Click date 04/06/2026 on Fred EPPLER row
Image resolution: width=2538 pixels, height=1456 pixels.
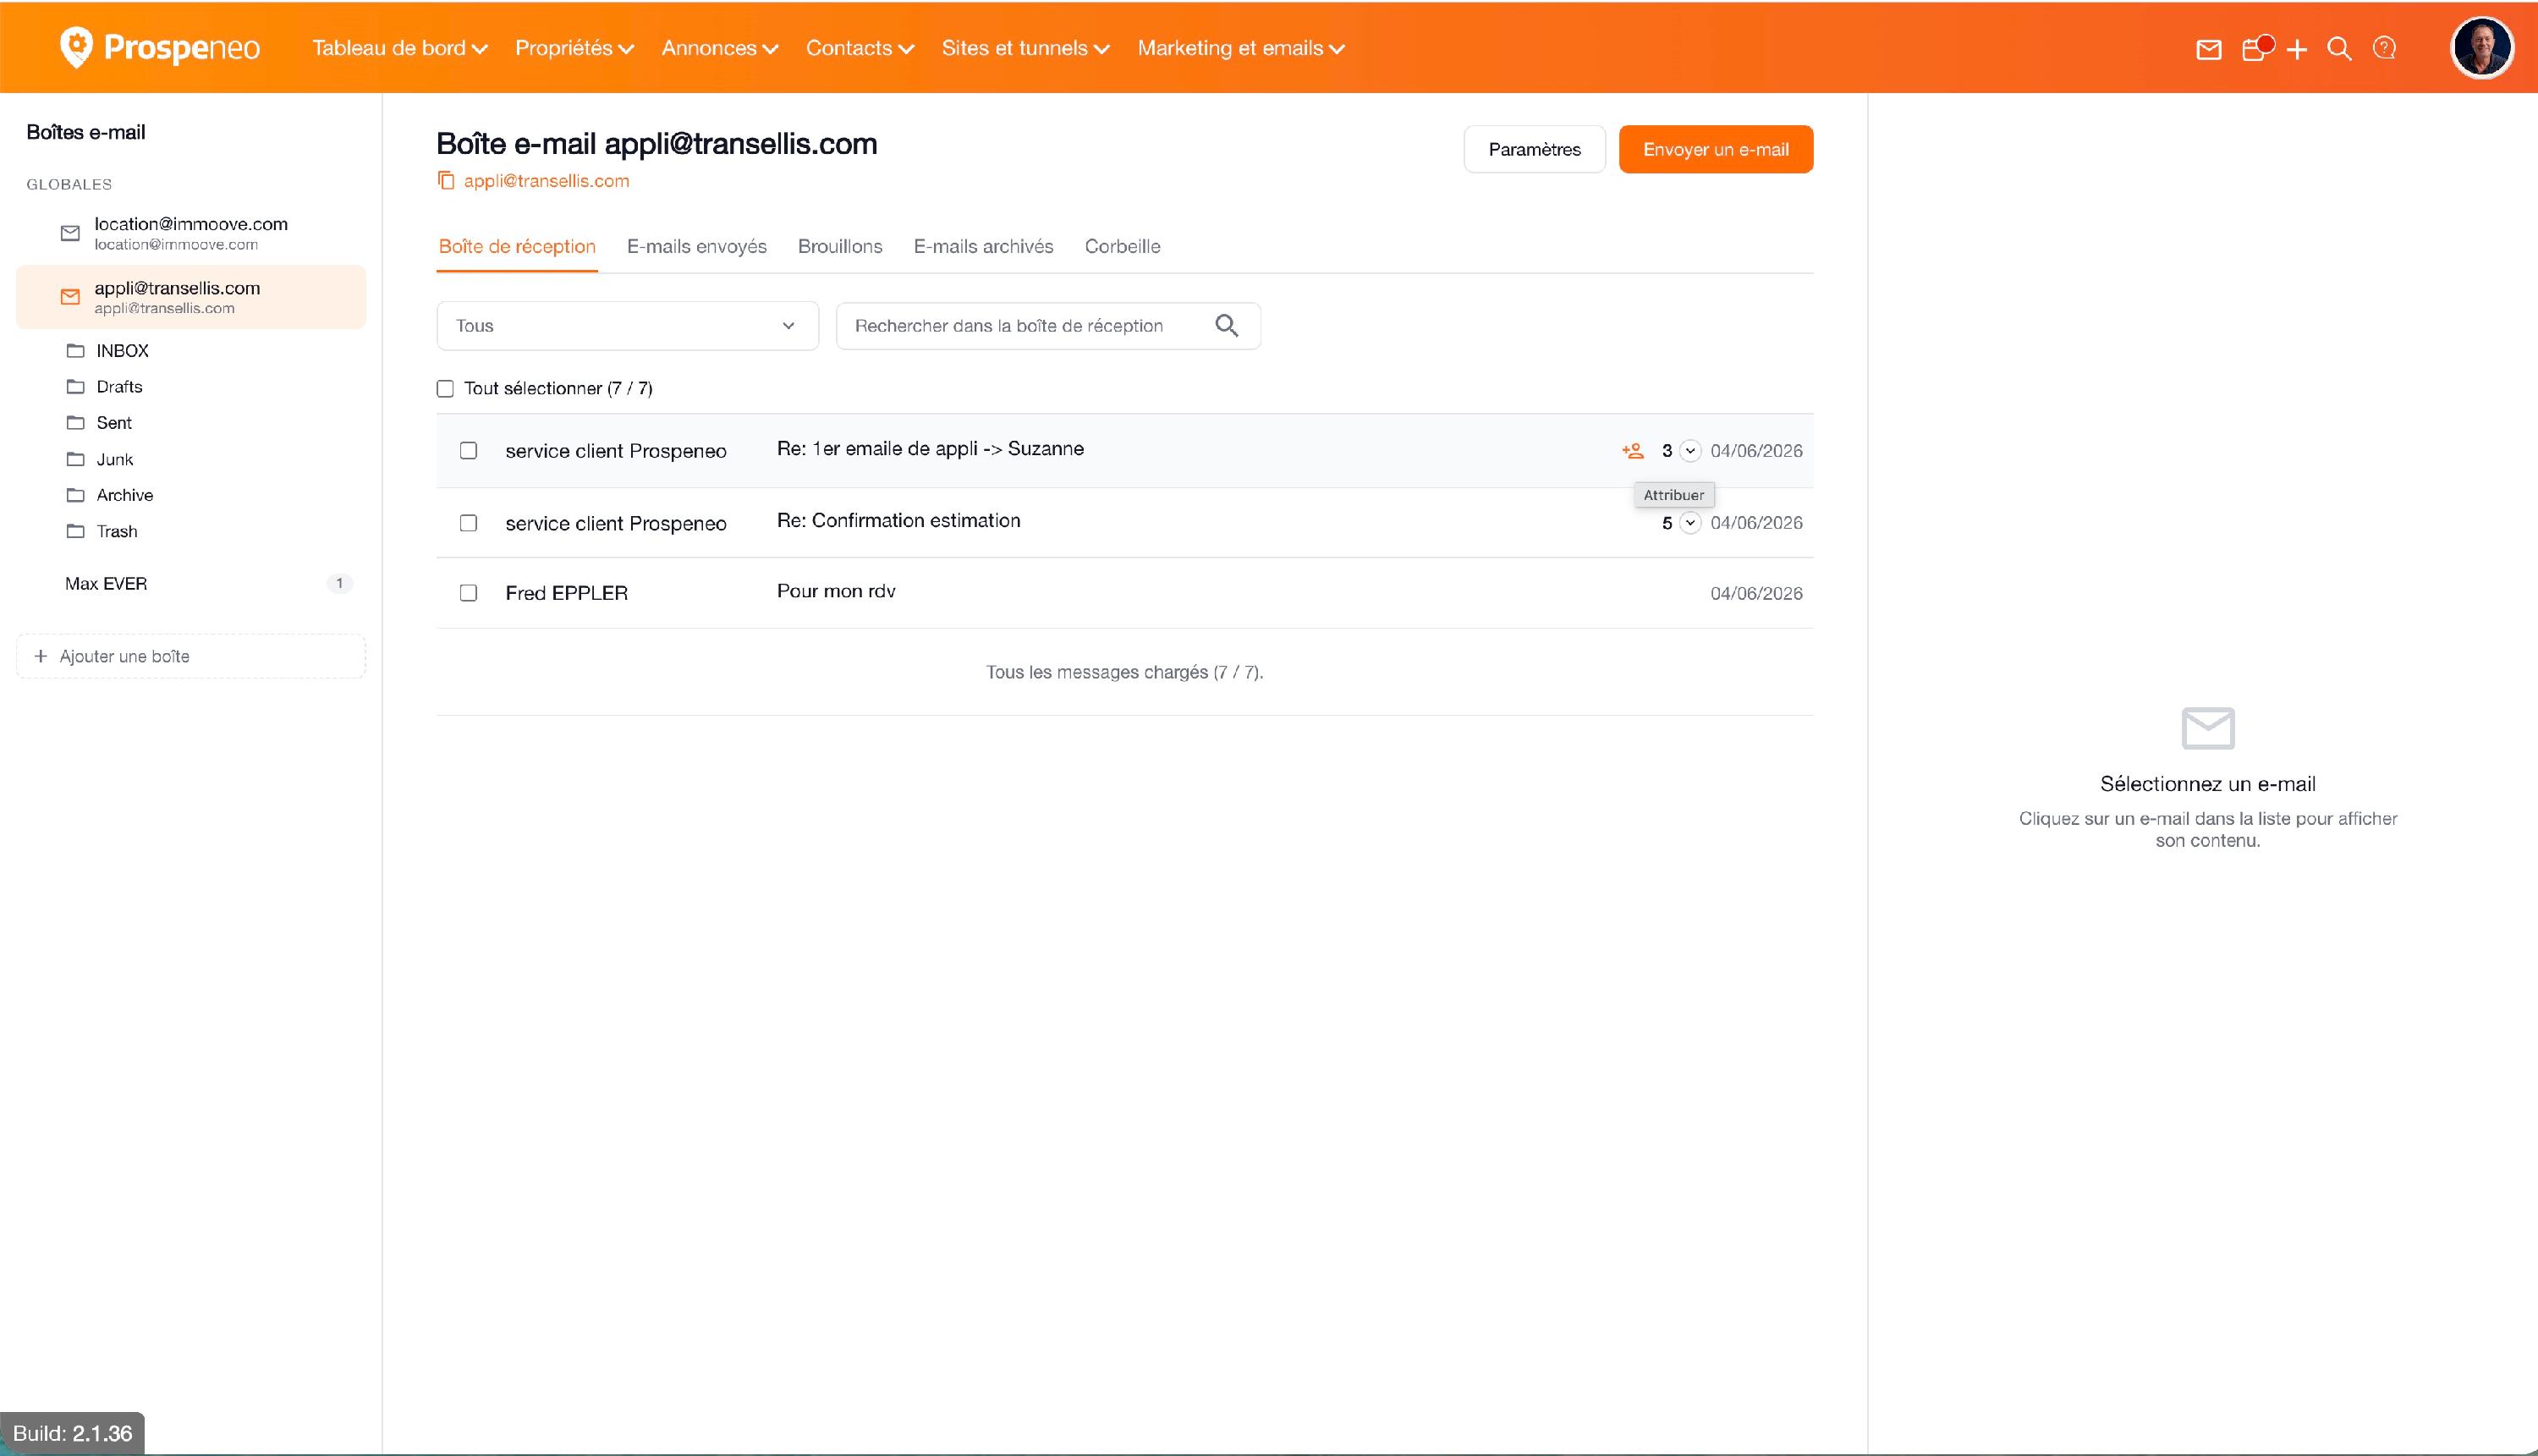click(1756, 593)
